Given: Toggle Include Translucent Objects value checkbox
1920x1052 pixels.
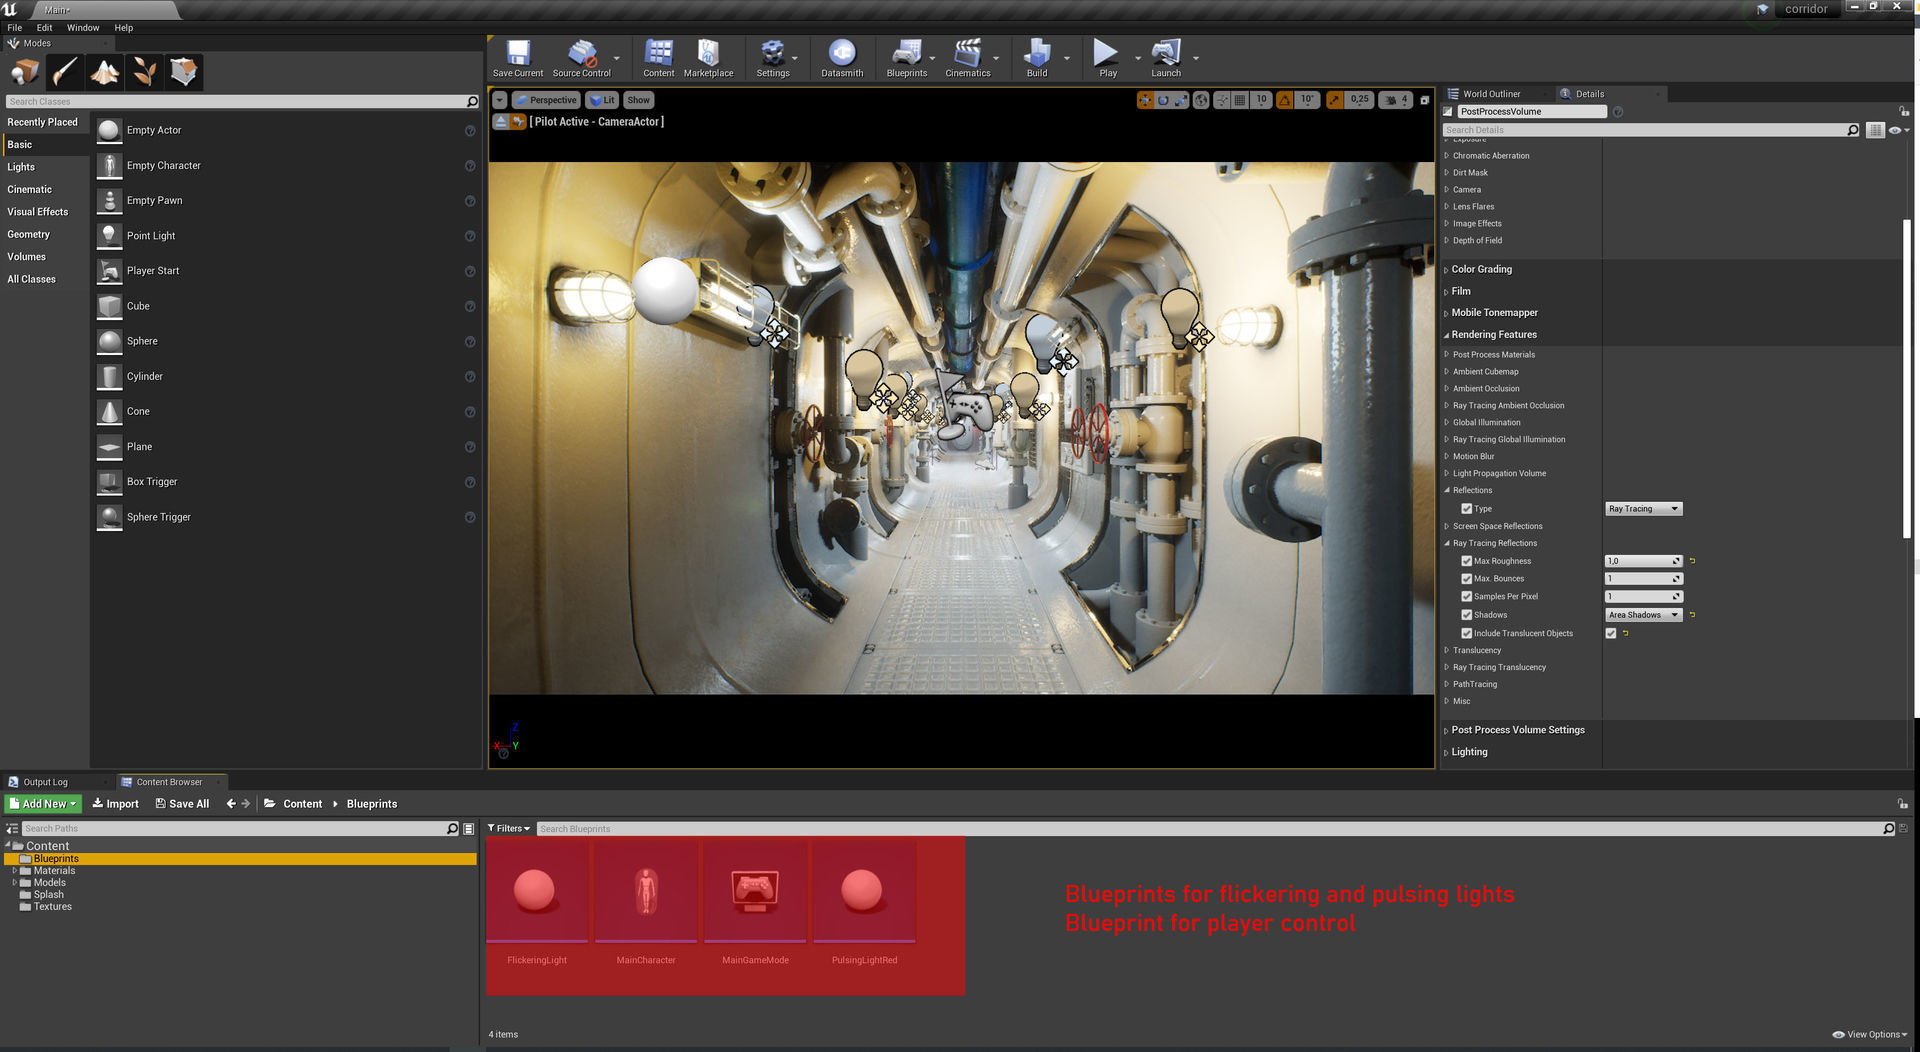Looking at the screenshot, I should tap(1611, 633).
